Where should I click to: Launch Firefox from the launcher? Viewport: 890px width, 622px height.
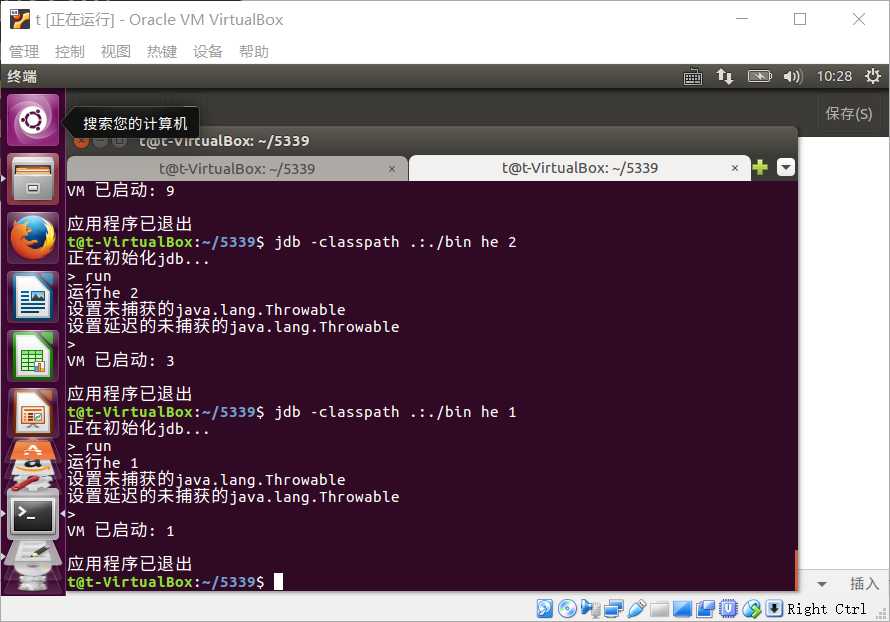click(33, 238)
